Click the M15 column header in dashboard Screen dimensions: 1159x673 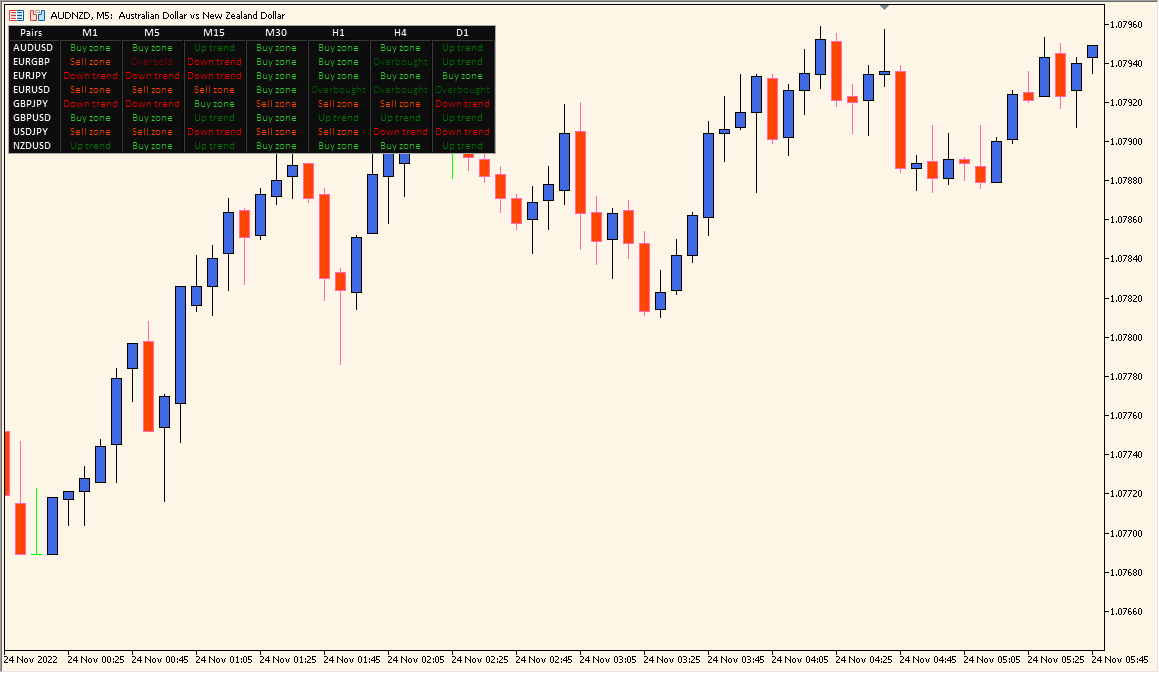214,32
